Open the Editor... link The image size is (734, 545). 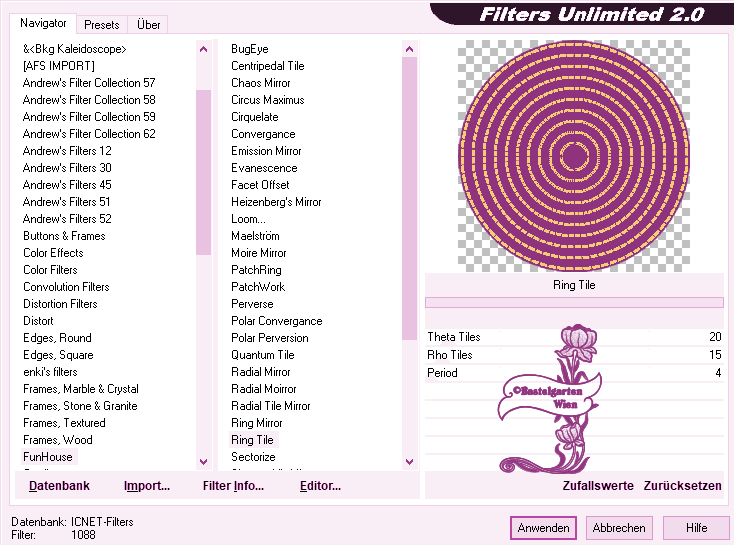321,486
